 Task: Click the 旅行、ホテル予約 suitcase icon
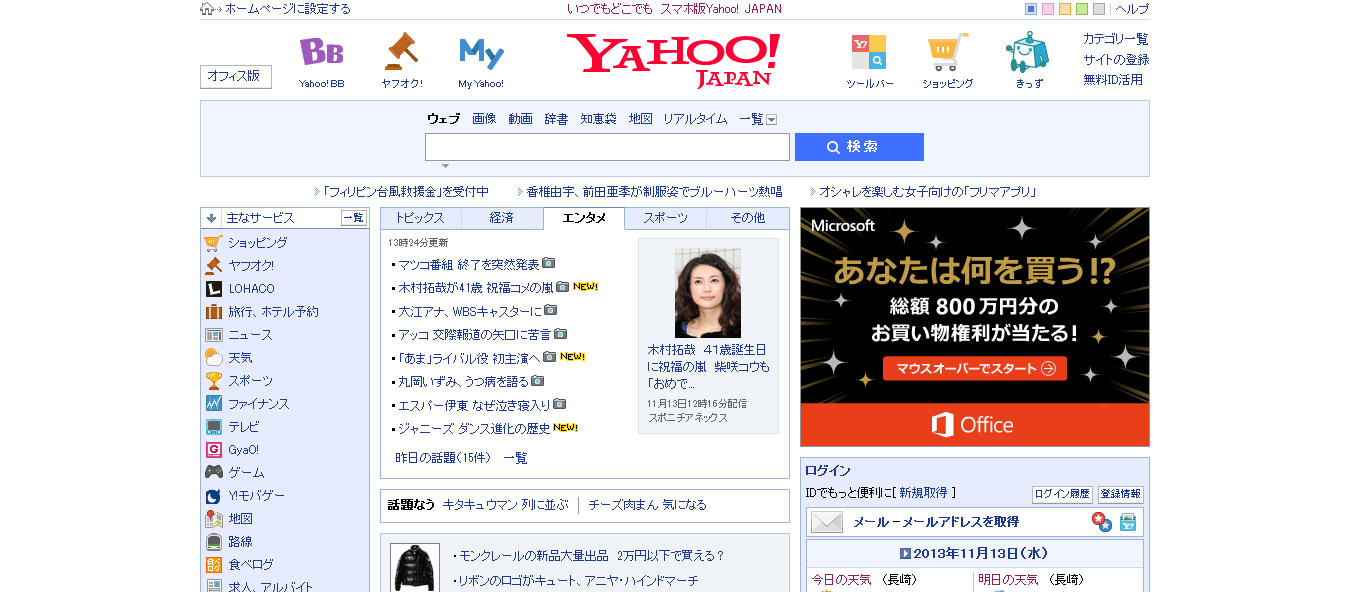tap(213, 312)
